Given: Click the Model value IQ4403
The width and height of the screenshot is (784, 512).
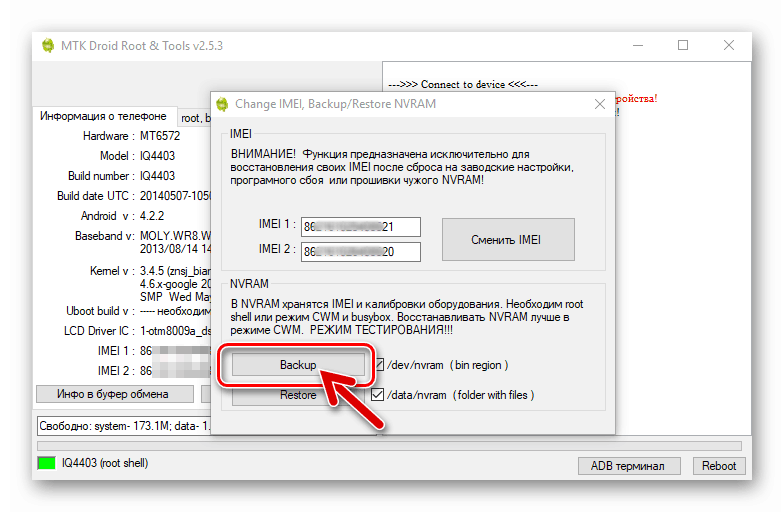Looking at the screenshot, I should [158, 156].
